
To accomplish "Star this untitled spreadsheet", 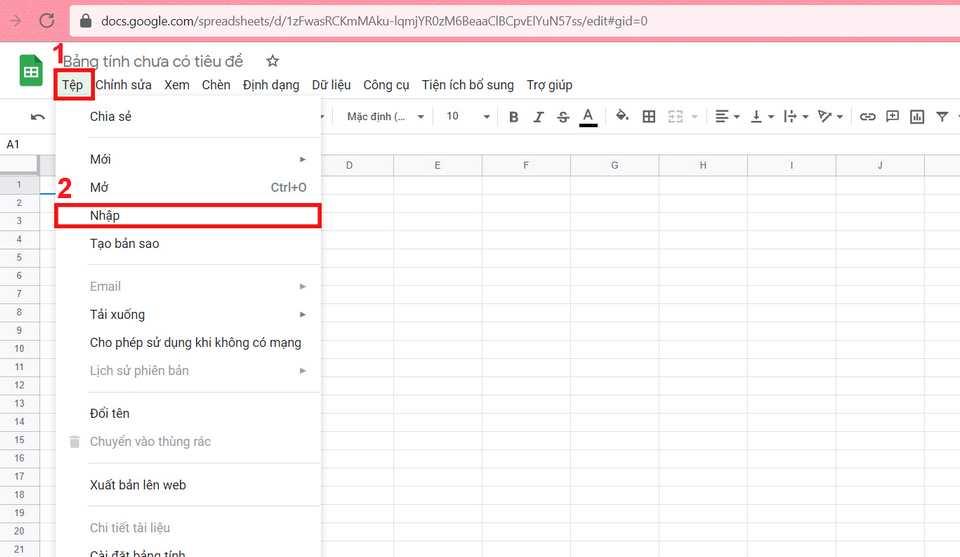I will point(272,61).
